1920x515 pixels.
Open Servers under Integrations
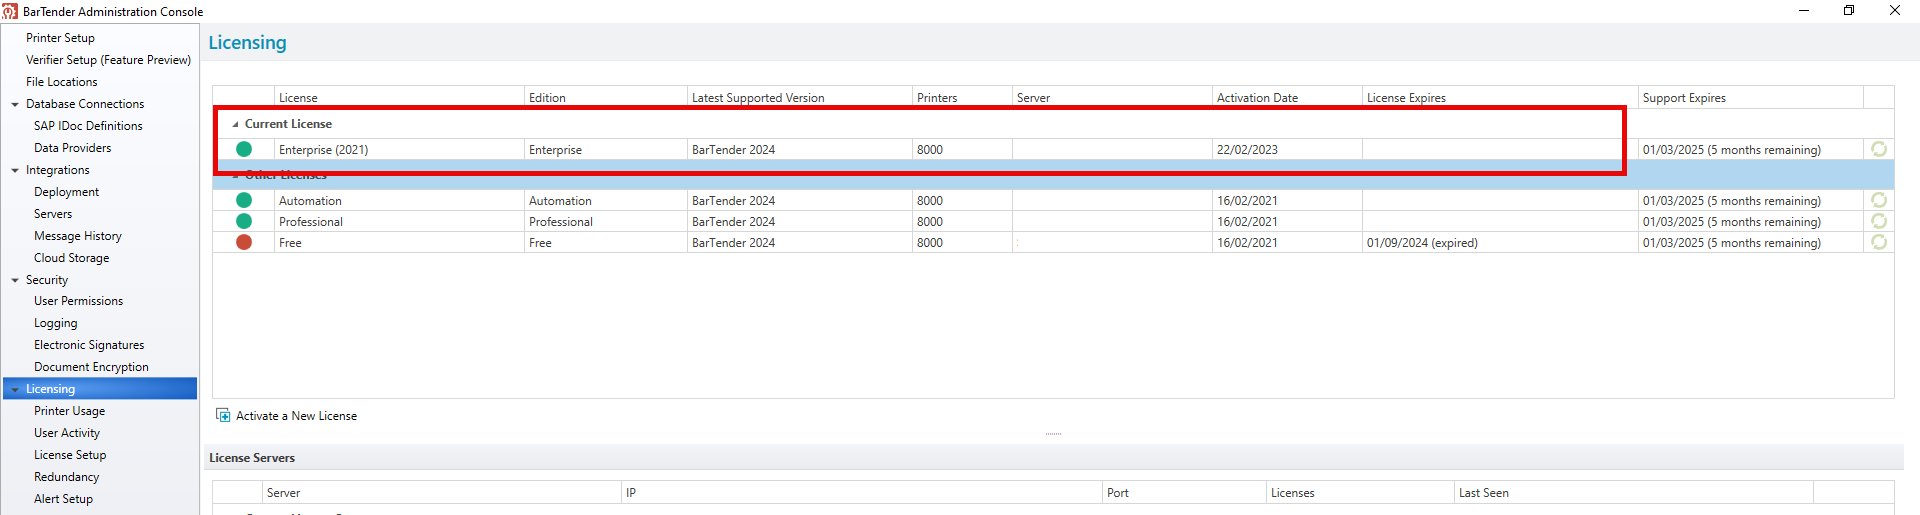click(53, 214)
